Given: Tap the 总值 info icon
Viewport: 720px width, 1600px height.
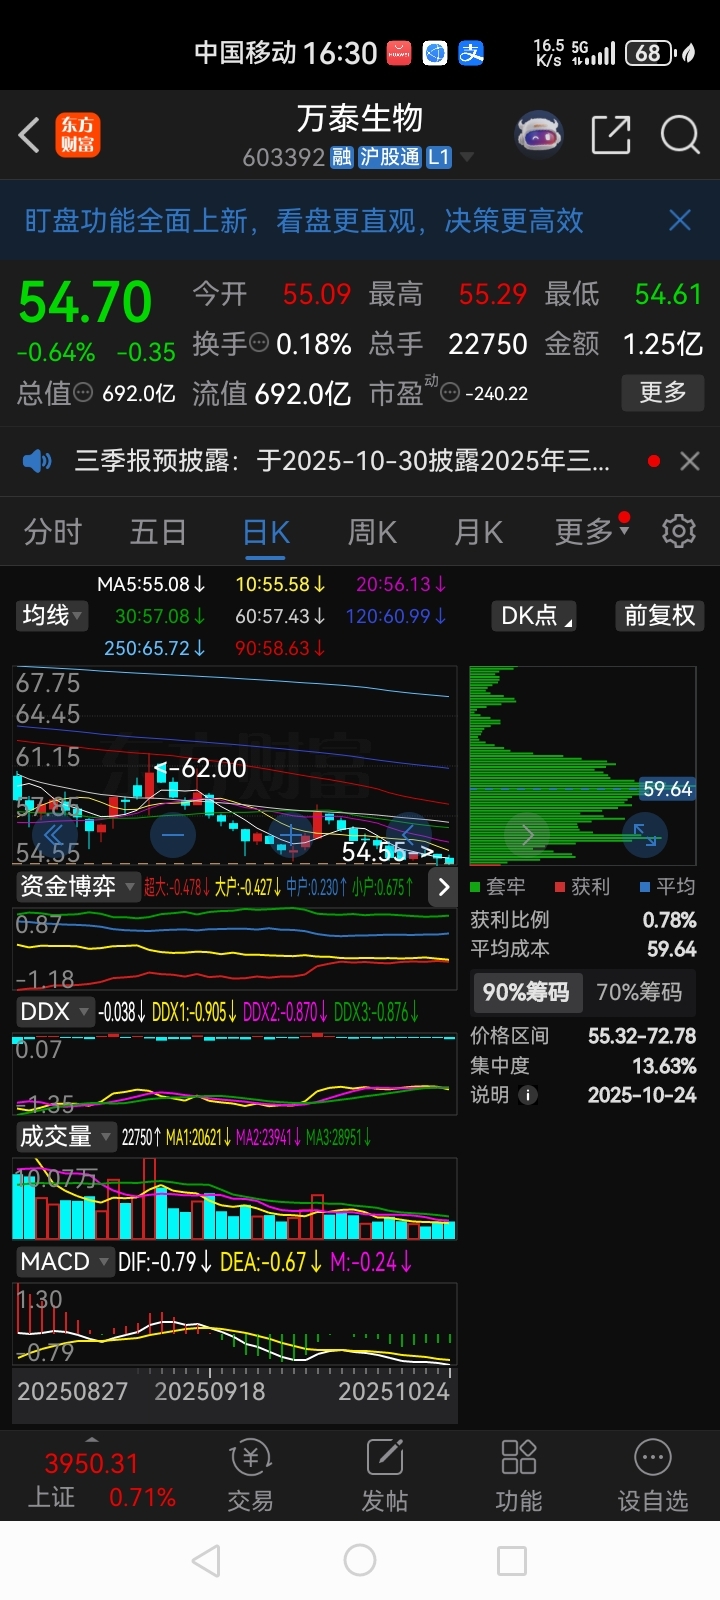Looking at the screenshot, I should click(x=83, y=393).
